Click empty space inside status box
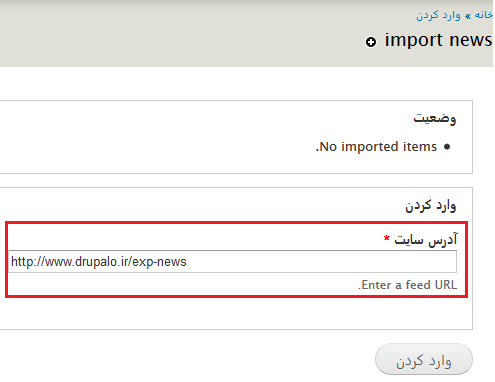 click(x=167, y=137)
